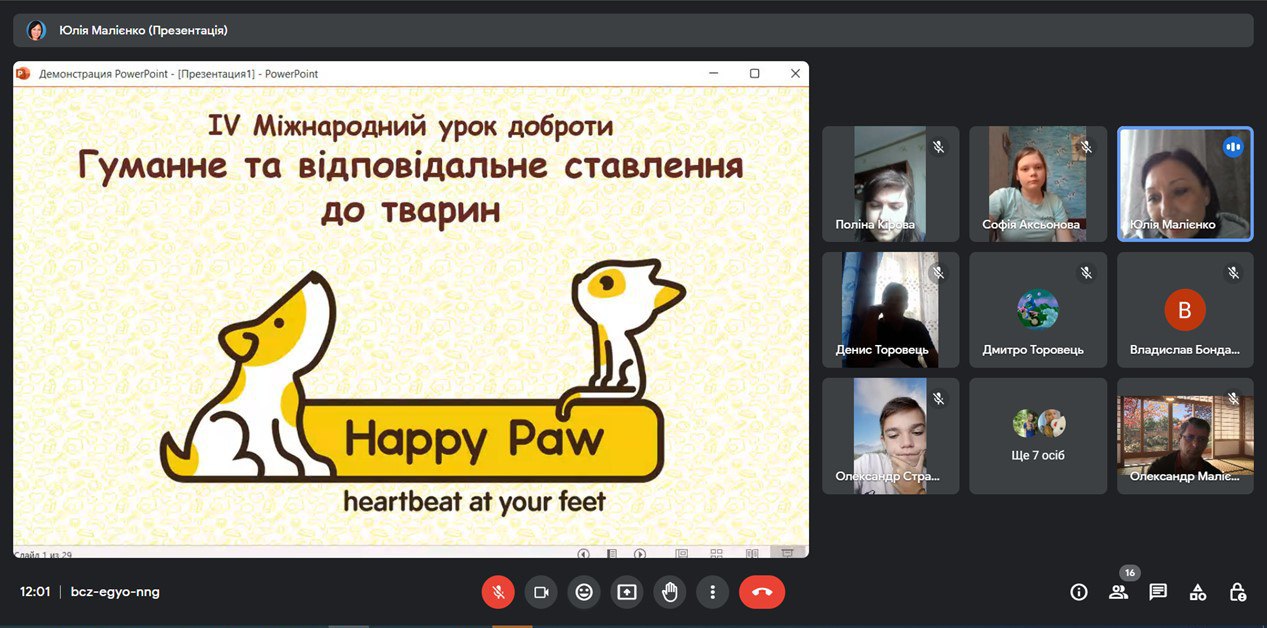Leave the call with the red hang-up button
The width and height of the screenshot is (1267, 628).
pyautogui.click(x=762, y=592)
